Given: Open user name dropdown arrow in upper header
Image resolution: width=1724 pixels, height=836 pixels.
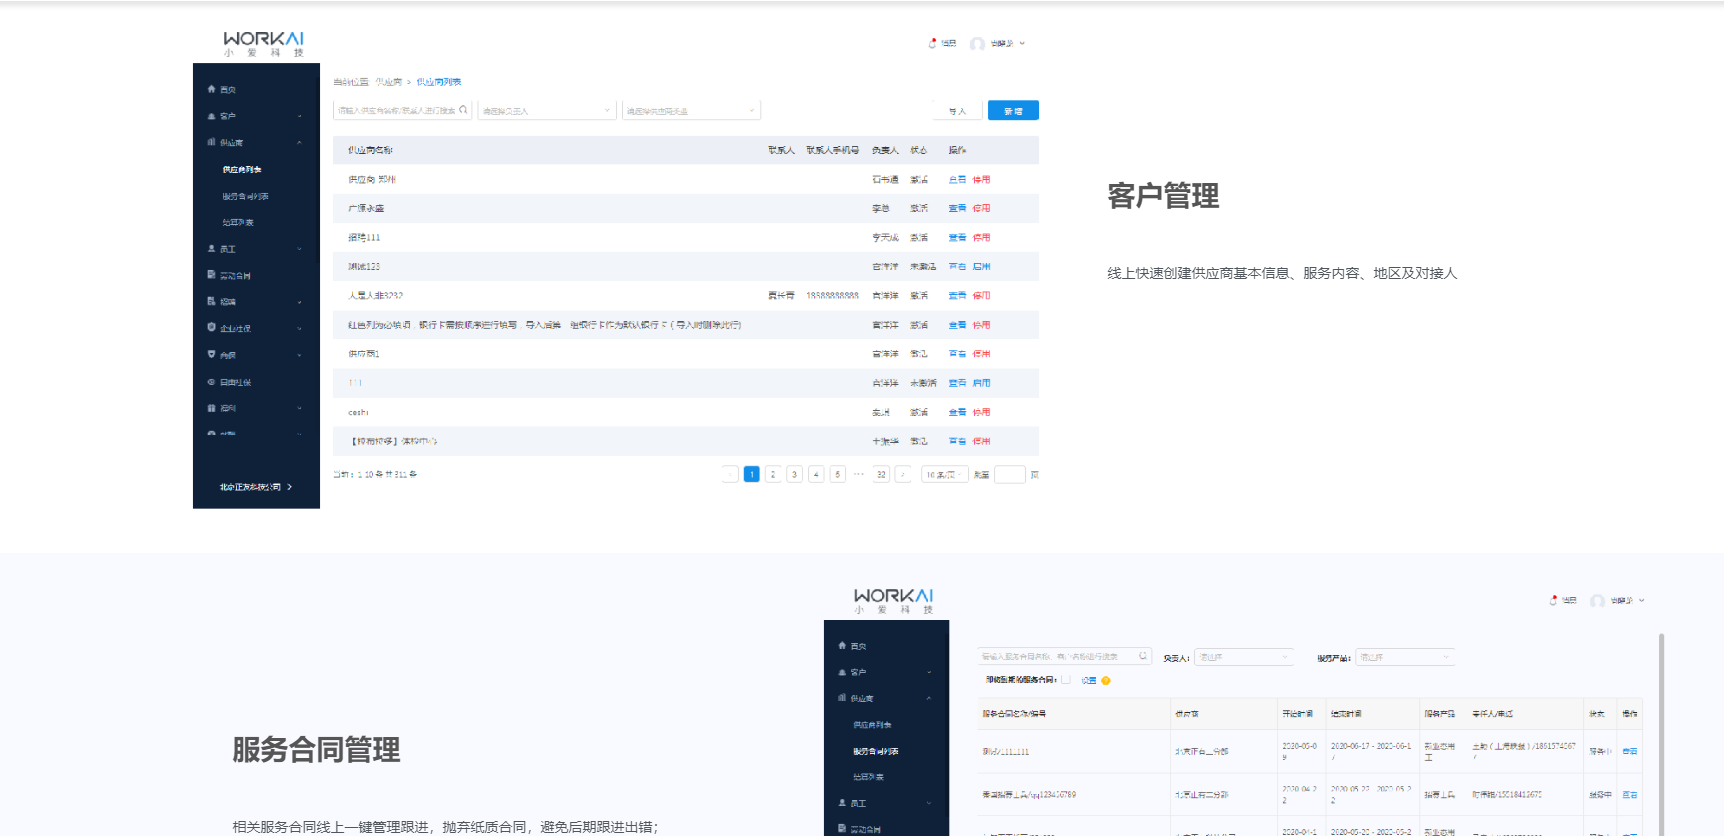Looking at the screenshot, I should coord(1022,43).
